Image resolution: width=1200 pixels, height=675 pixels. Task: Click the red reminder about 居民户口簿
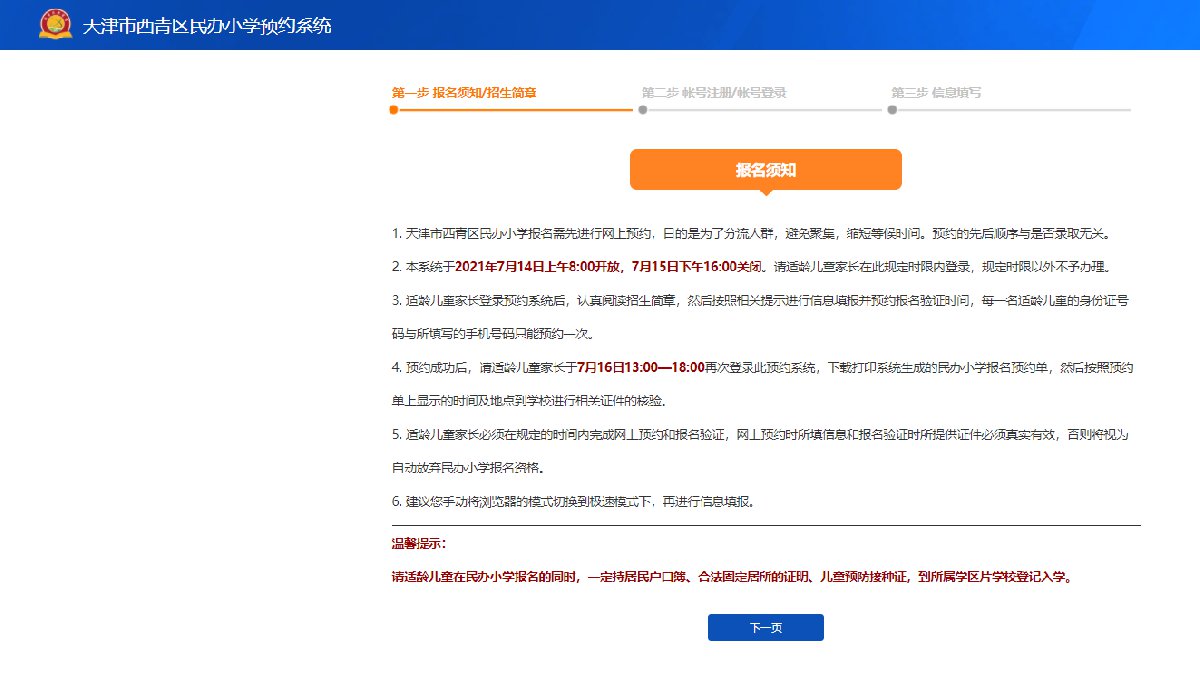tap(732, 577)
